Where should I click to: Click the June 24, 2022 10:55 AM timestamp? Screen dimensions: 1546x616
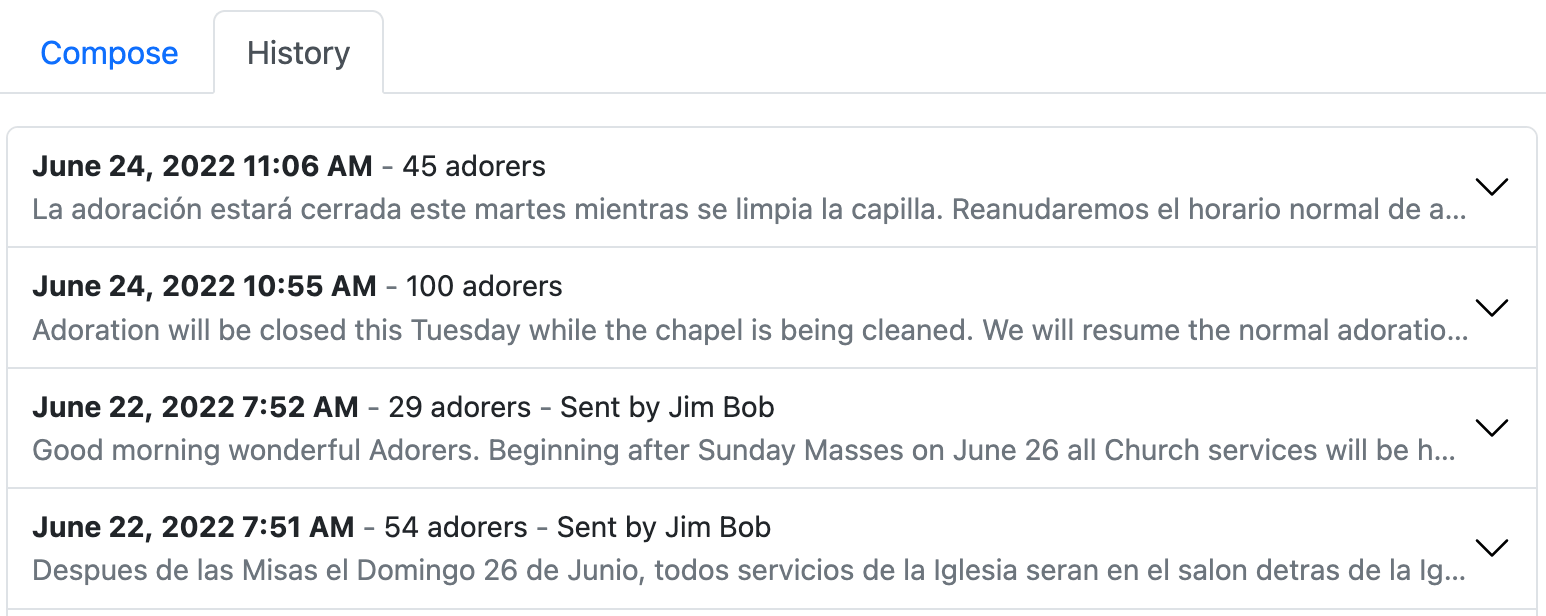204,287
